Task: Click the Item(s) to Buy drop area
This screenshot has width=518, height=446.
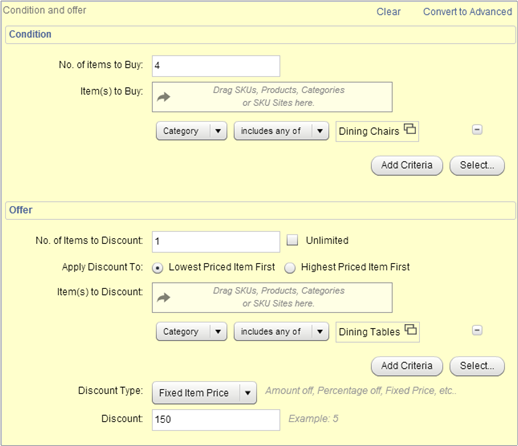Action: tap(272, 97)
